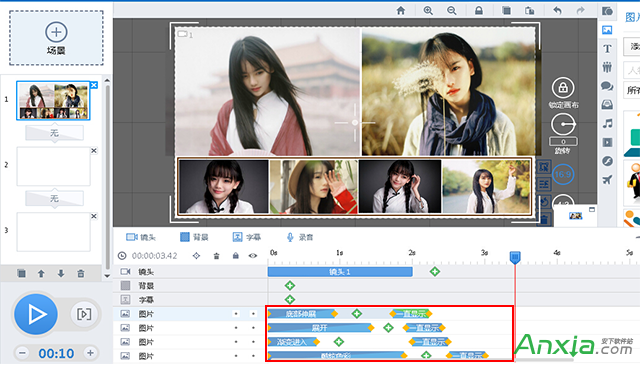This screenshot has width=640, height=365.
Task: Select the scene 1 thumbnail
Action: coord(53,100)
